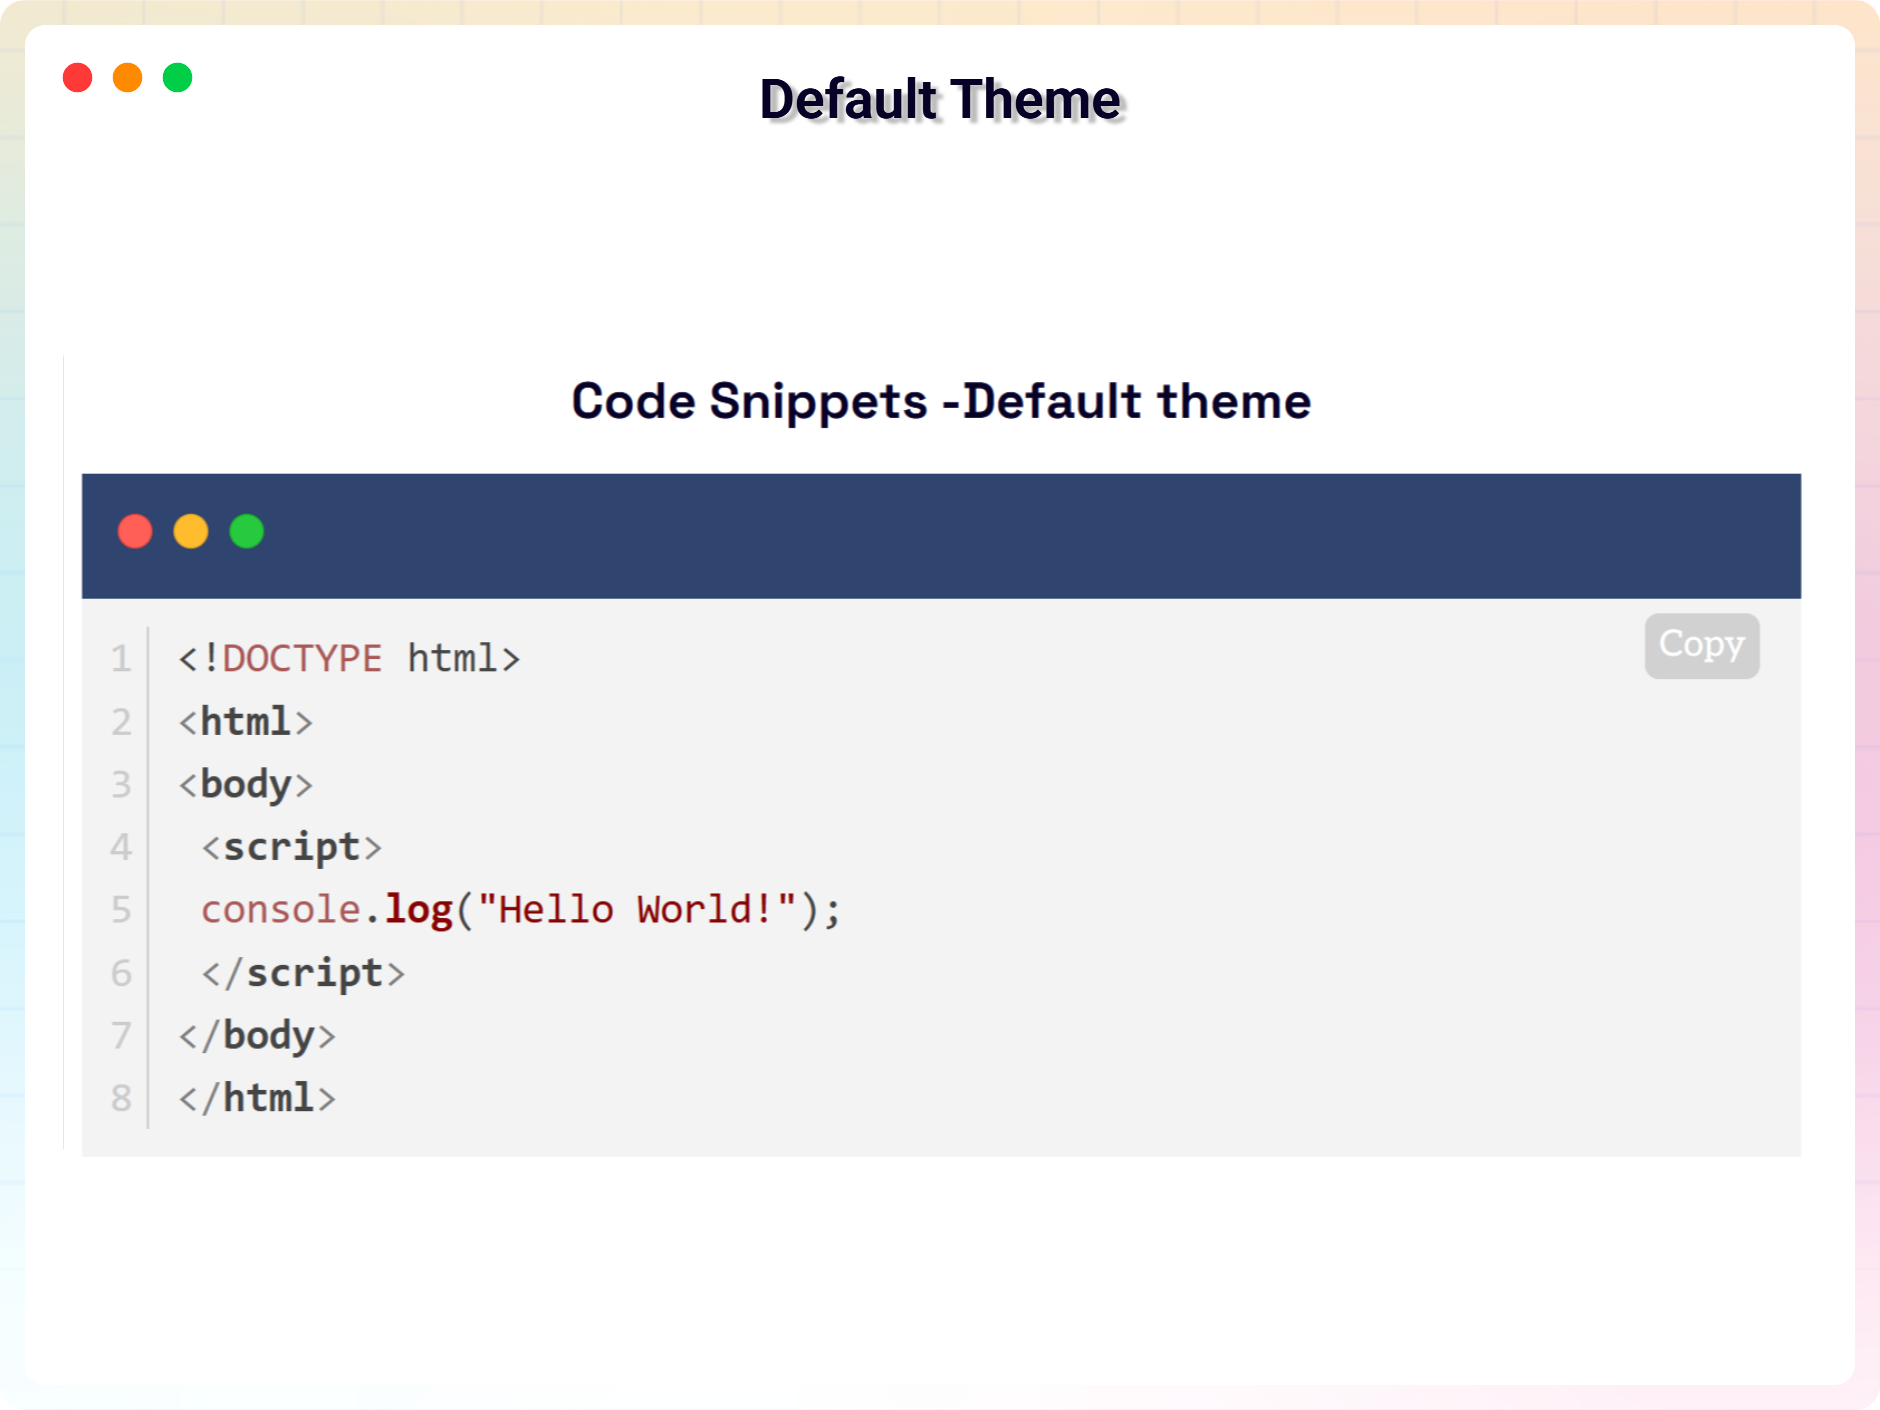Click the closing html tag line
The image size is (1880, 1410).
(257, 1098)
